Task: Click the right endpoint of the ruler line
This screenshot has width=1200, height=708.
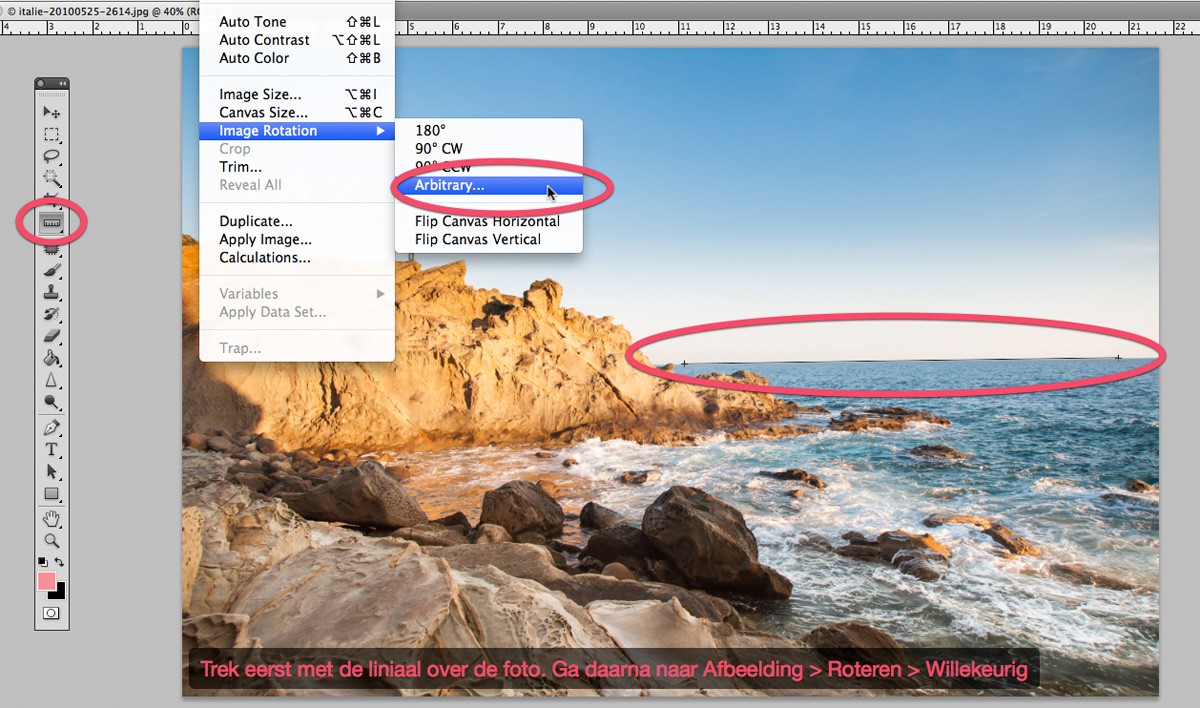Action: [x=1118, y=357]
